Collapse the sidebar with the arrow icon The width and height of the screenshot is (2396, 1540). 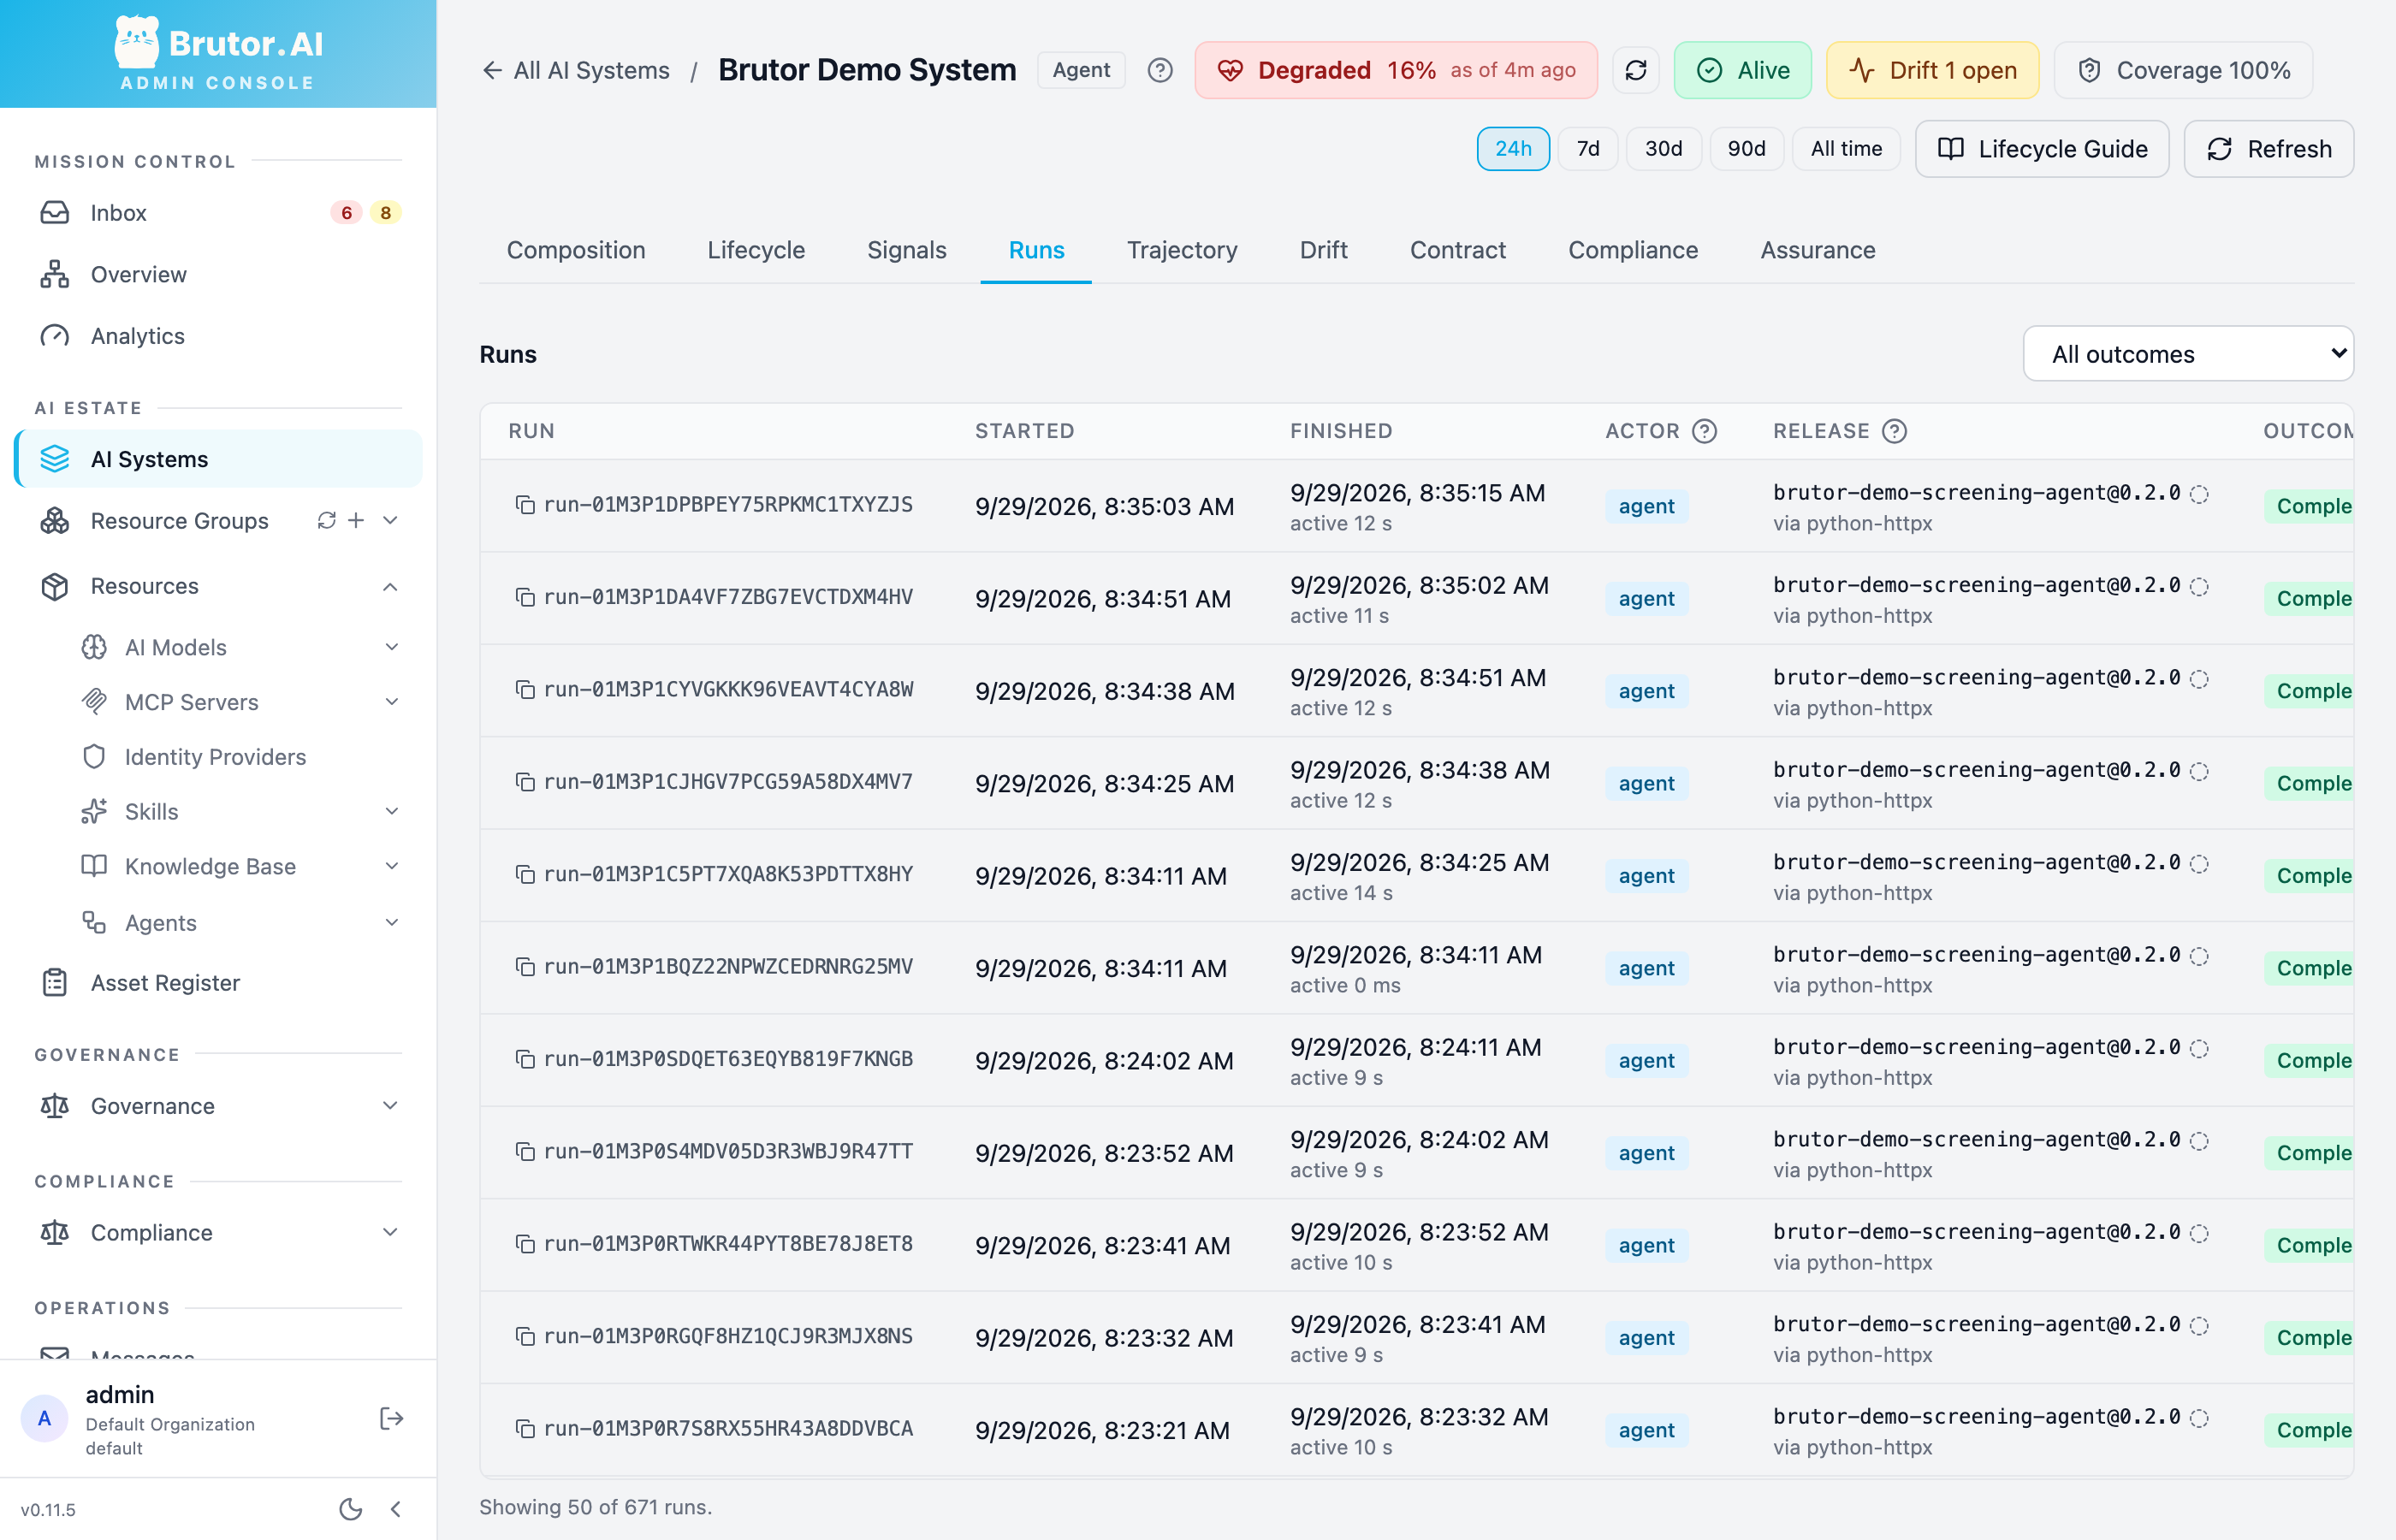(x=396, y=1509)
